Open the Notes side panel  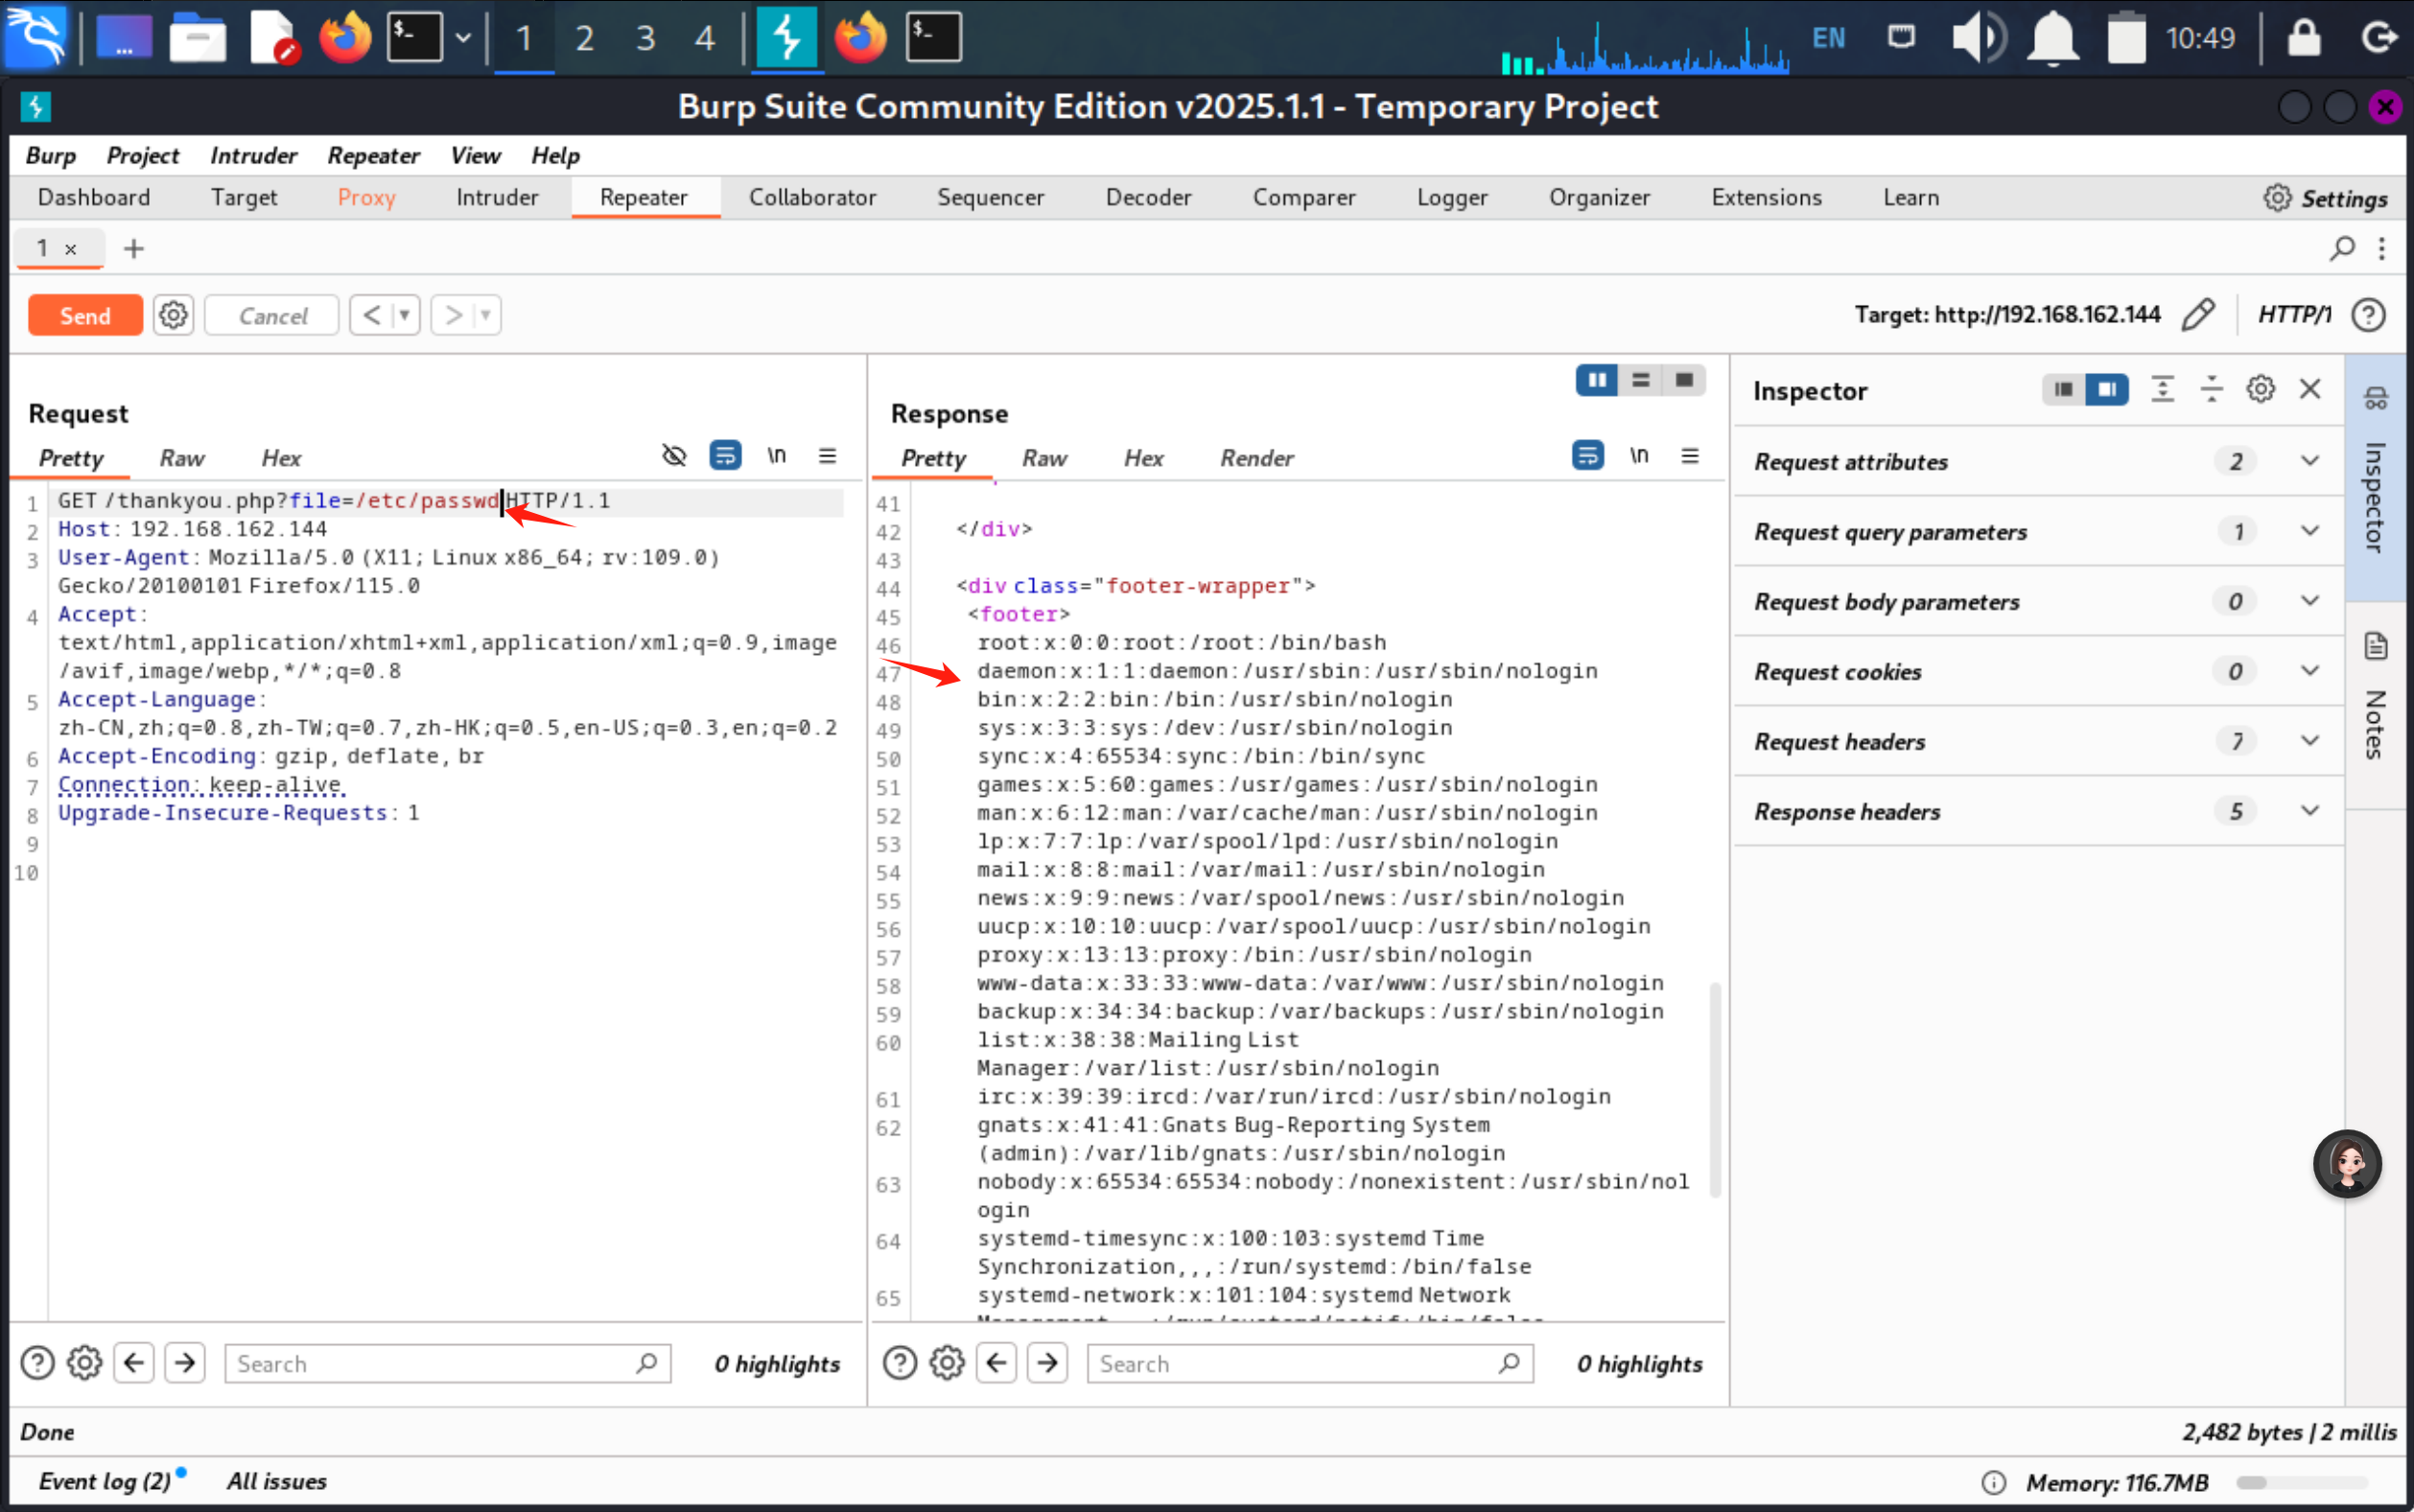(2376, 700)
